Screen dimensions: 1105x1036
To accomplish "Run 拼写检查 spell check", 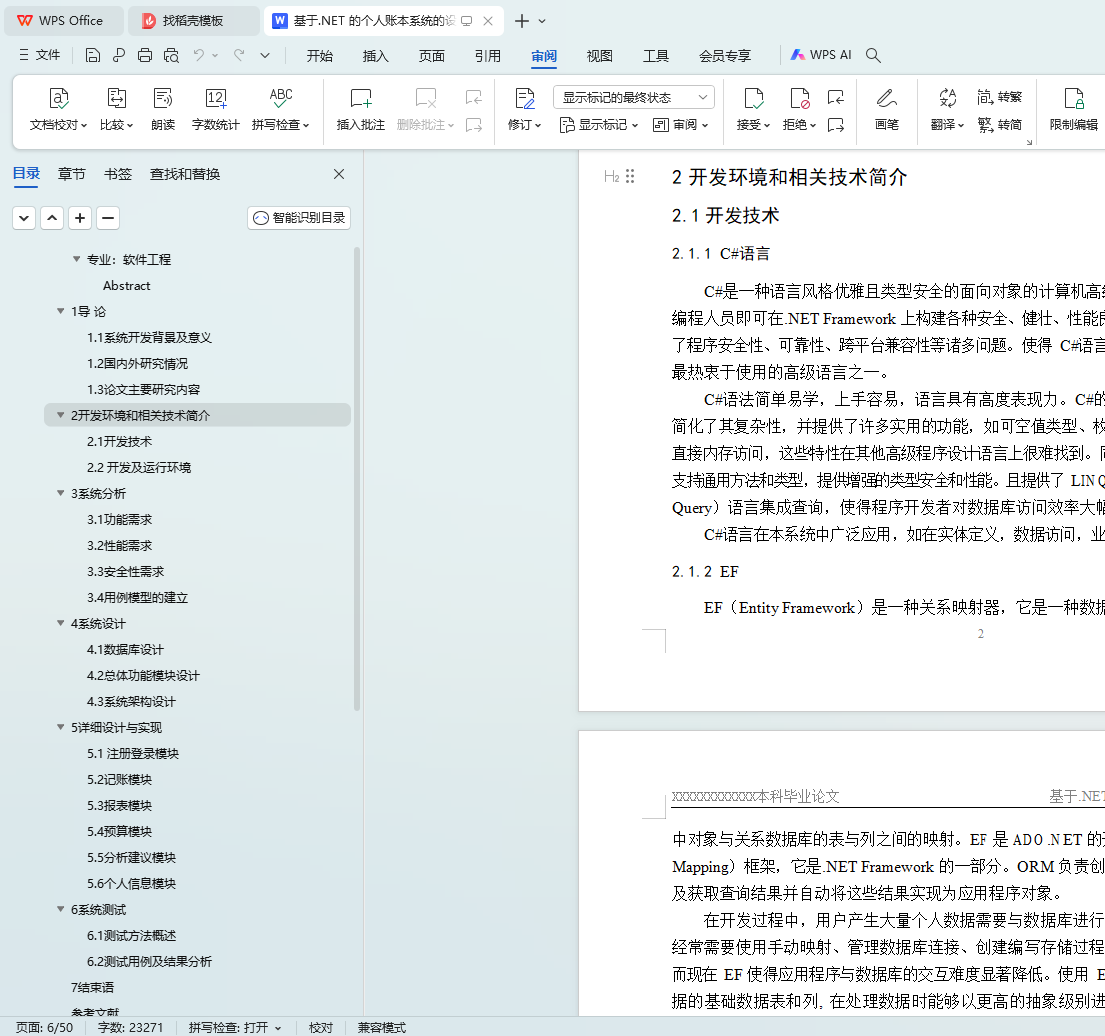I will (280, 109).
